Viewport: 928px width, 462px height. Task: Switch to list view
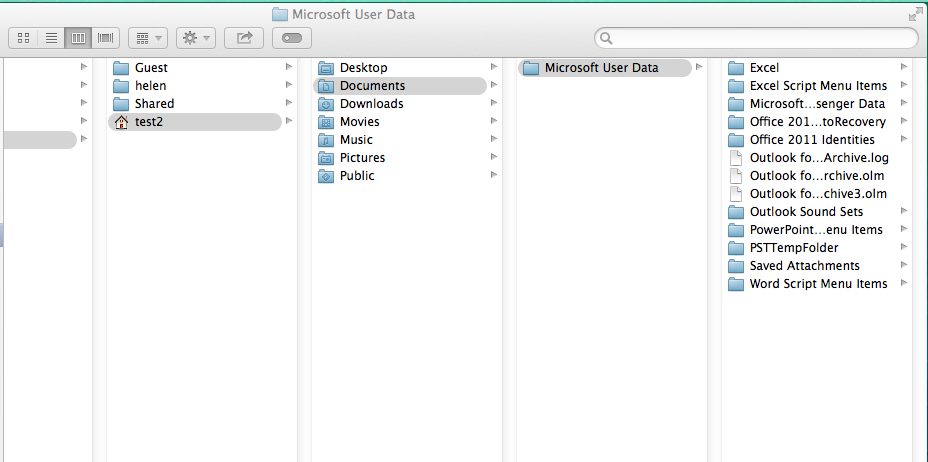(x=51, y=38)
